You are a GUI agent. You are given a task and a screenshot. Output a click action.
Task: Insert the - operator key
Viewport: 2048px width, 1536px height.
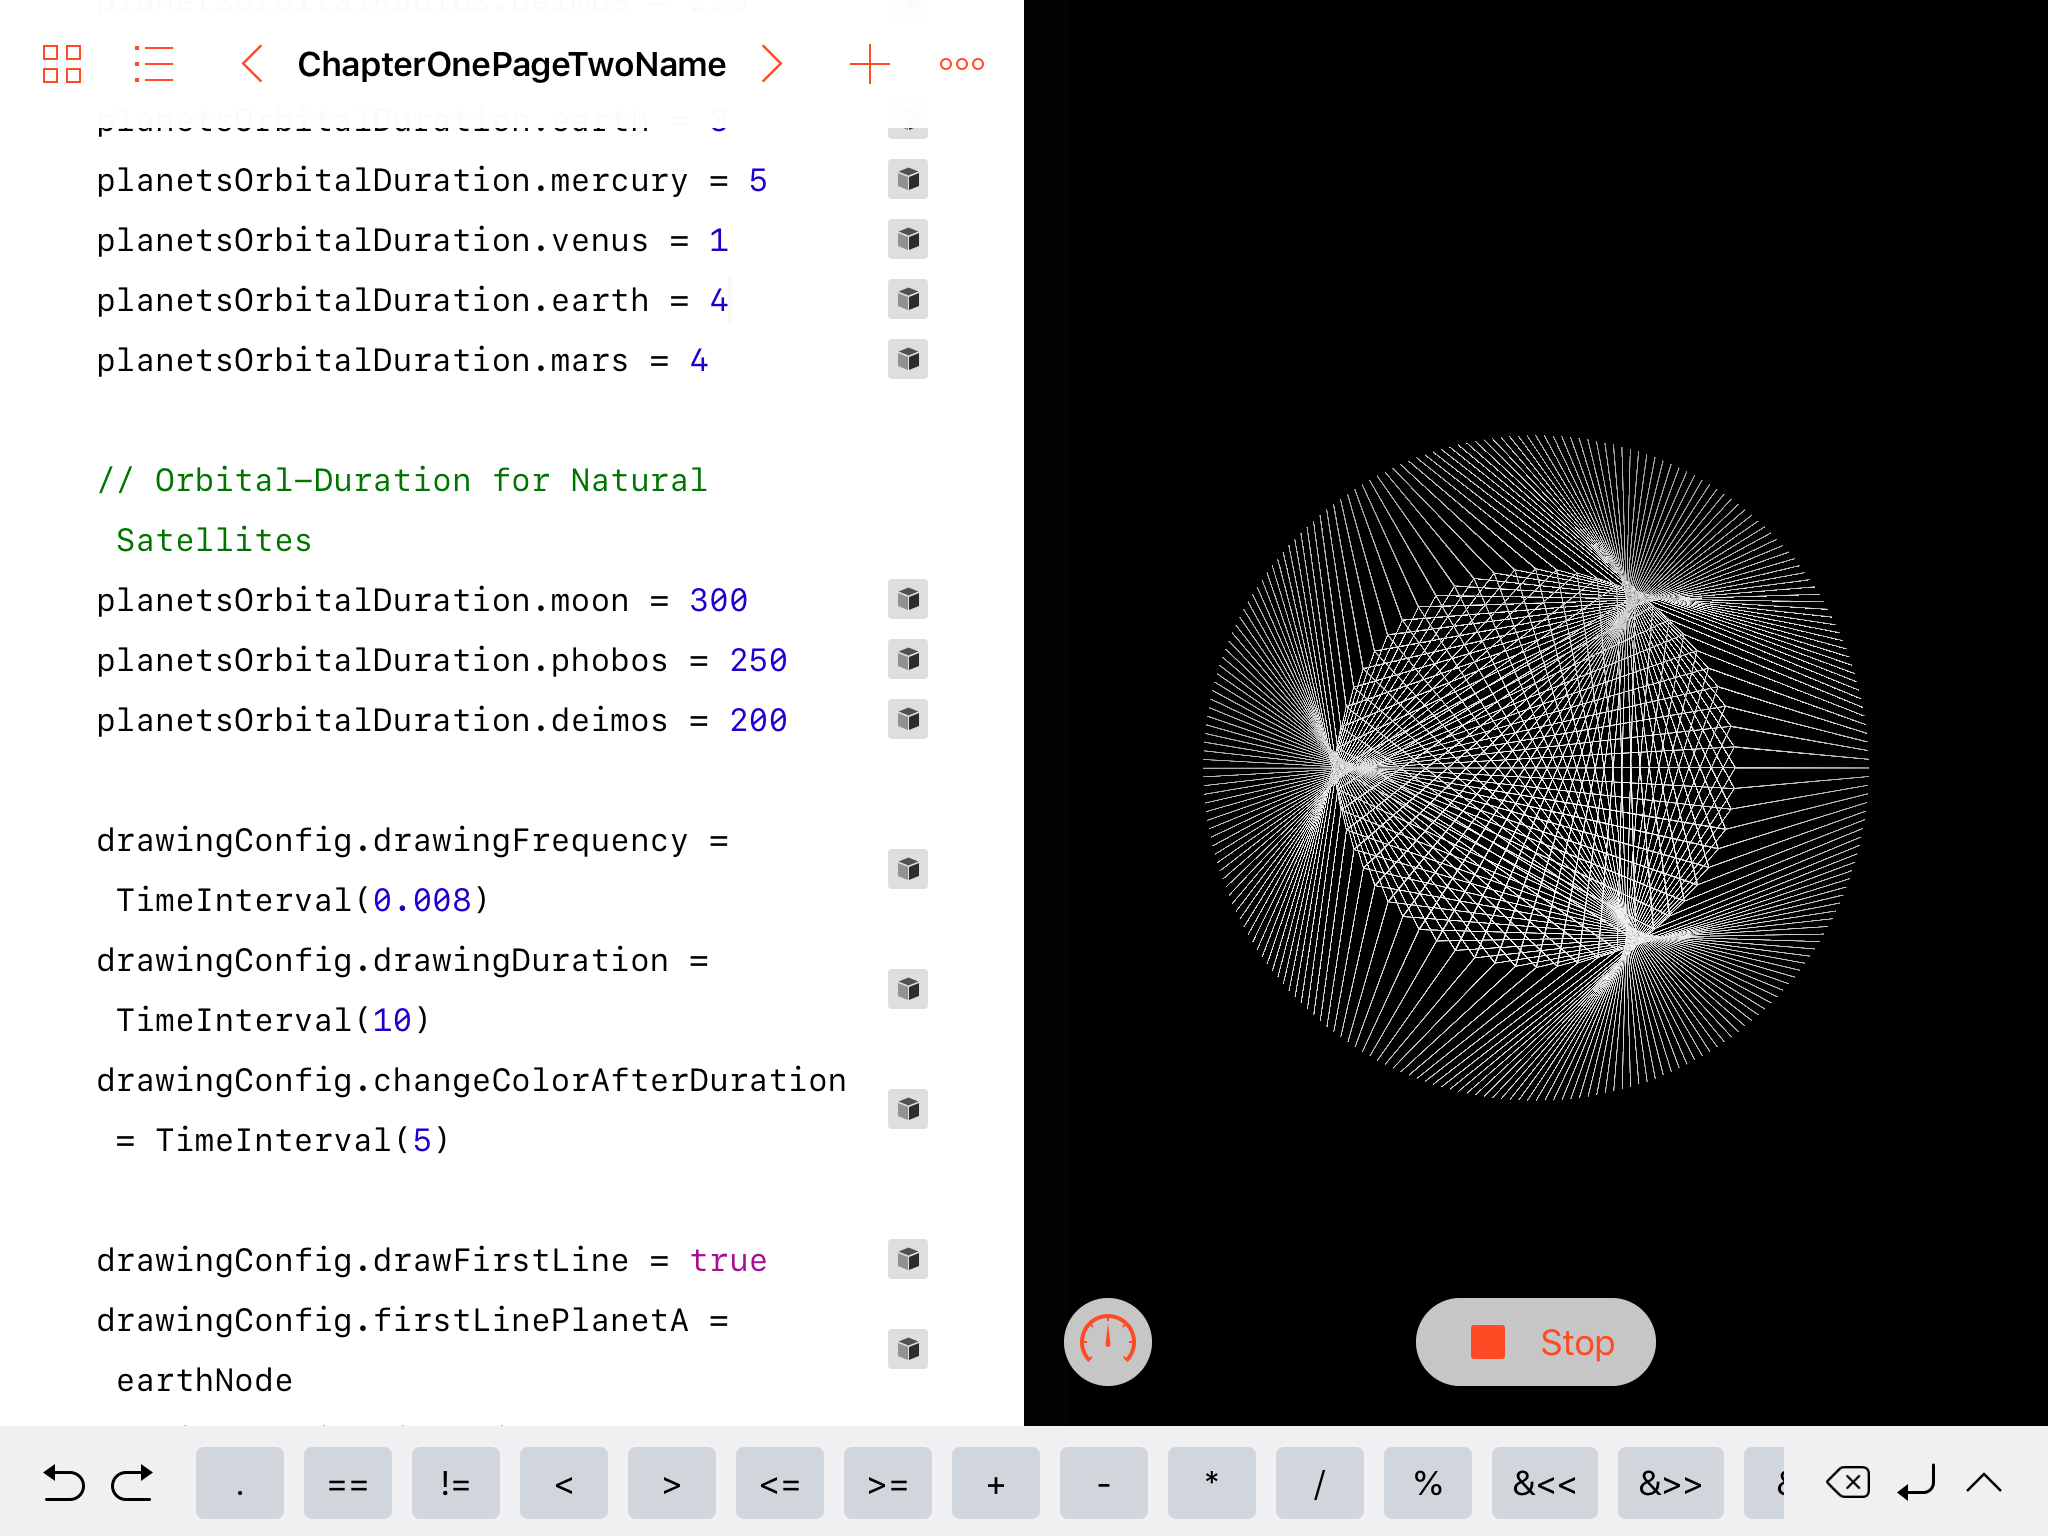coord(1104,1483)
